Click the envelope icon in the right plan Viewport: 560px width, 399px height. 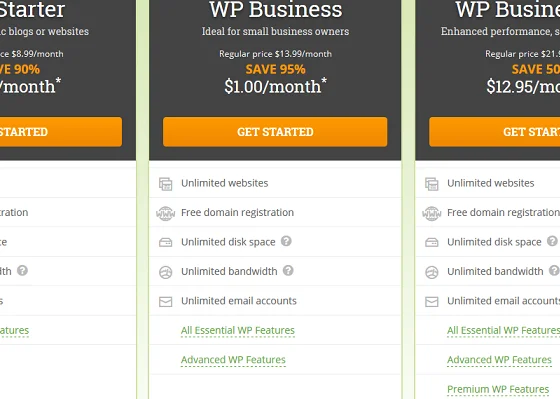[431, 301]
